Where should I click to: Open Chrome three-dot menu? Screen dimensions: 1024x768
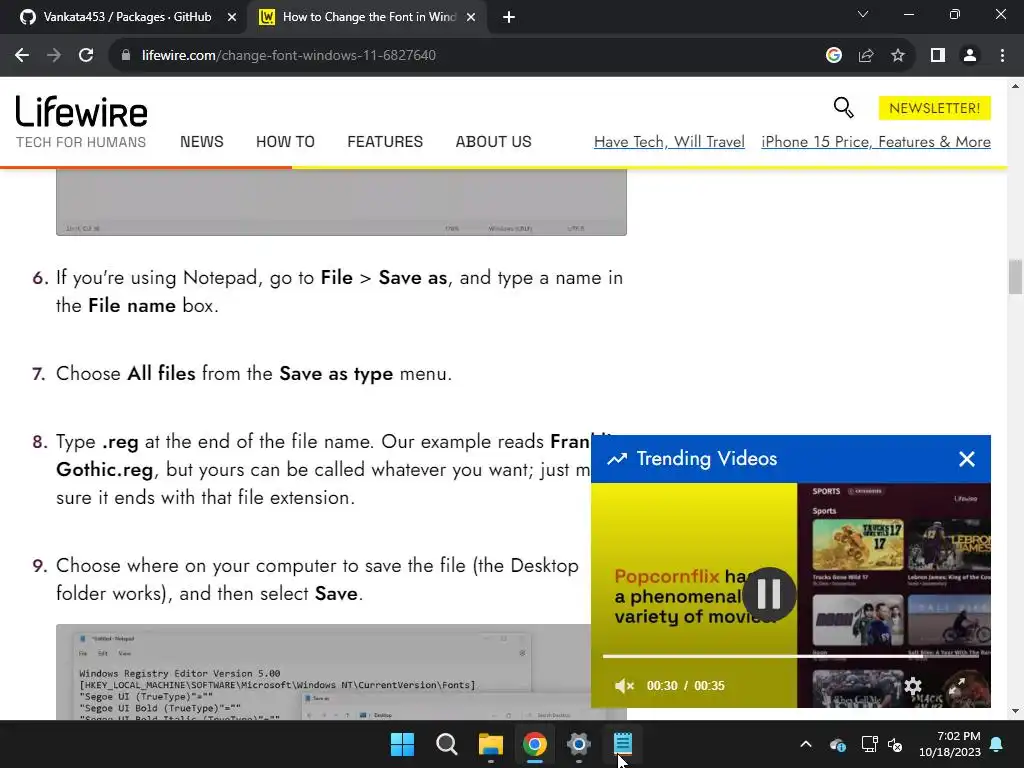1002,56
